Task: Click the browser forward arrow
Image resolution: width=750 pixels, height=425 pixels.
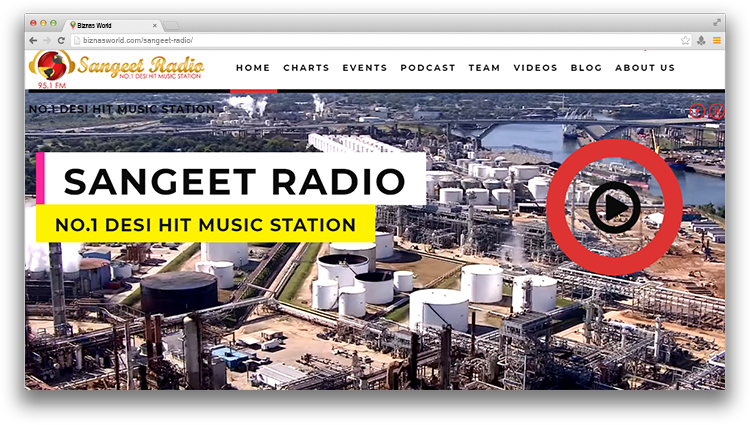Action: click(x=47, y=41)
